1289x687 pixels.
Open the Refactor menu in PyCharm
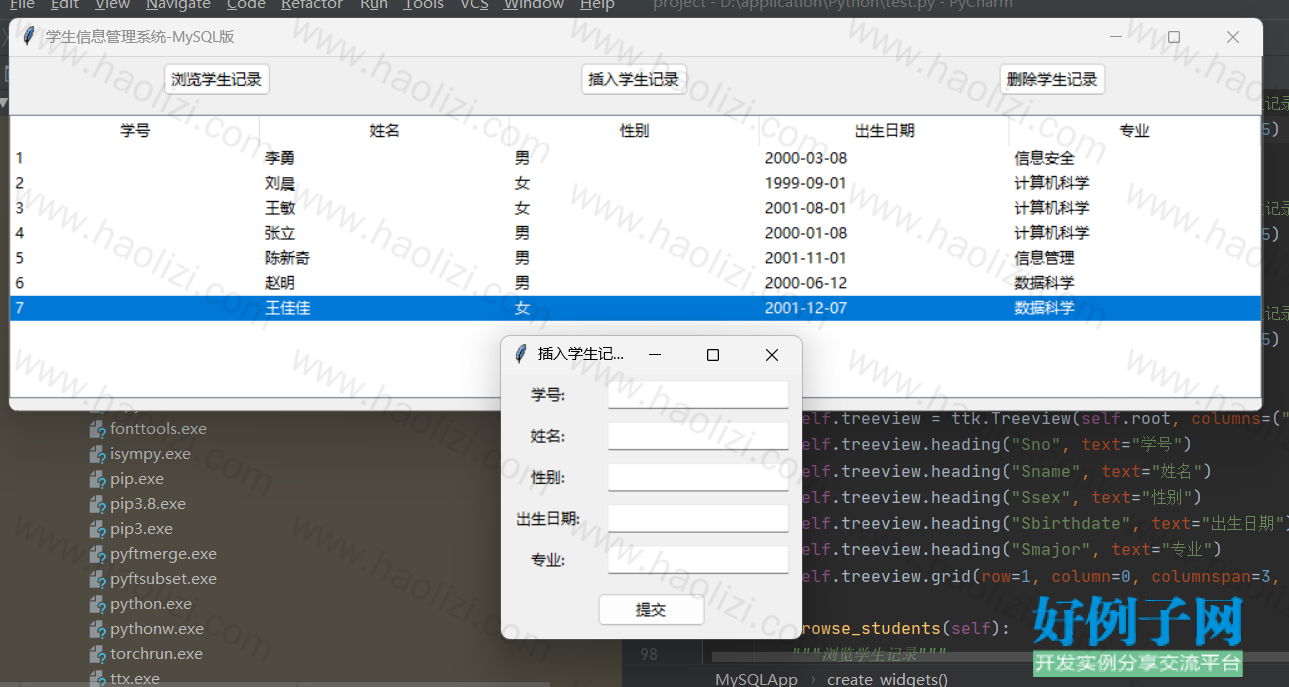click(x=312, y=5)
